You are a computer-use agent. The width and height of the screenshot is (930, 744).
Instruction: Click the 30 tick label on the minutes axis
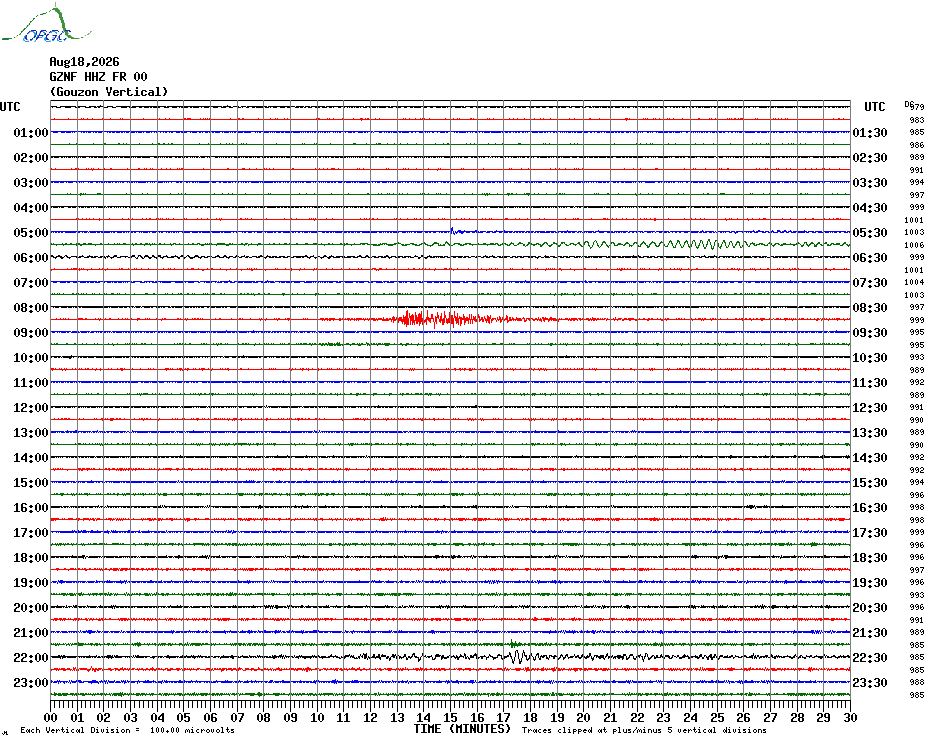(x=851, y=718)
